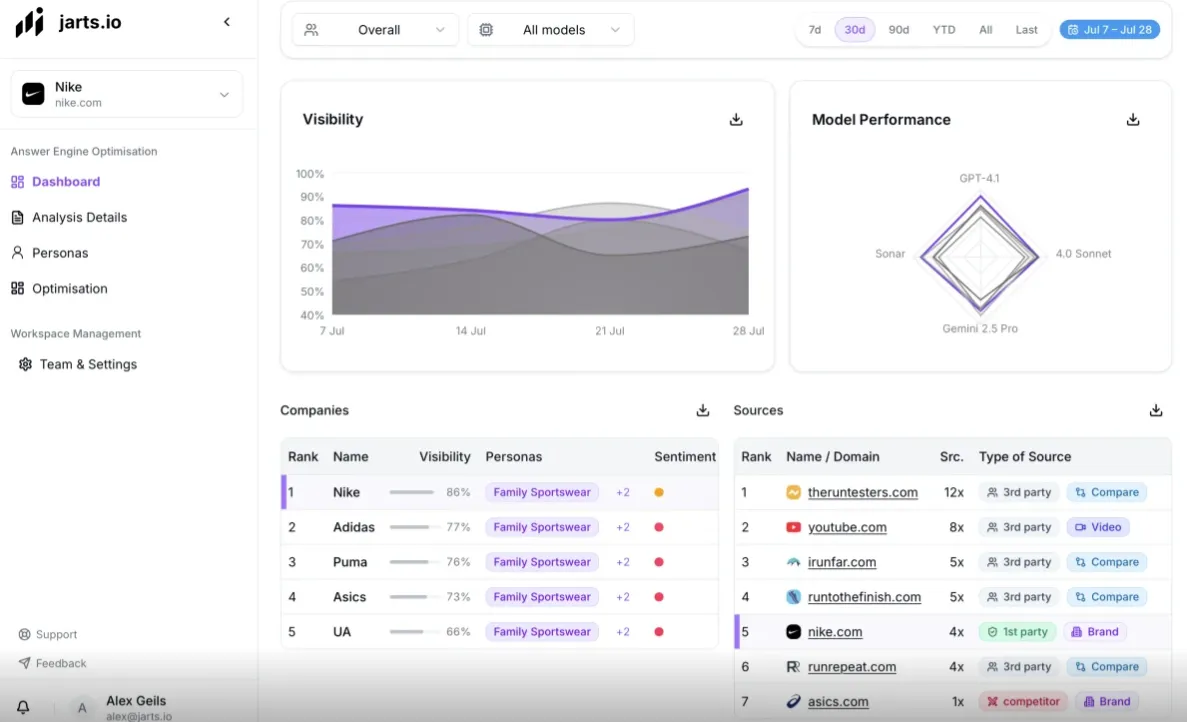Open theruntesters.com source link
Viewport: 1187px width, 722px height.
pos(862,492)
